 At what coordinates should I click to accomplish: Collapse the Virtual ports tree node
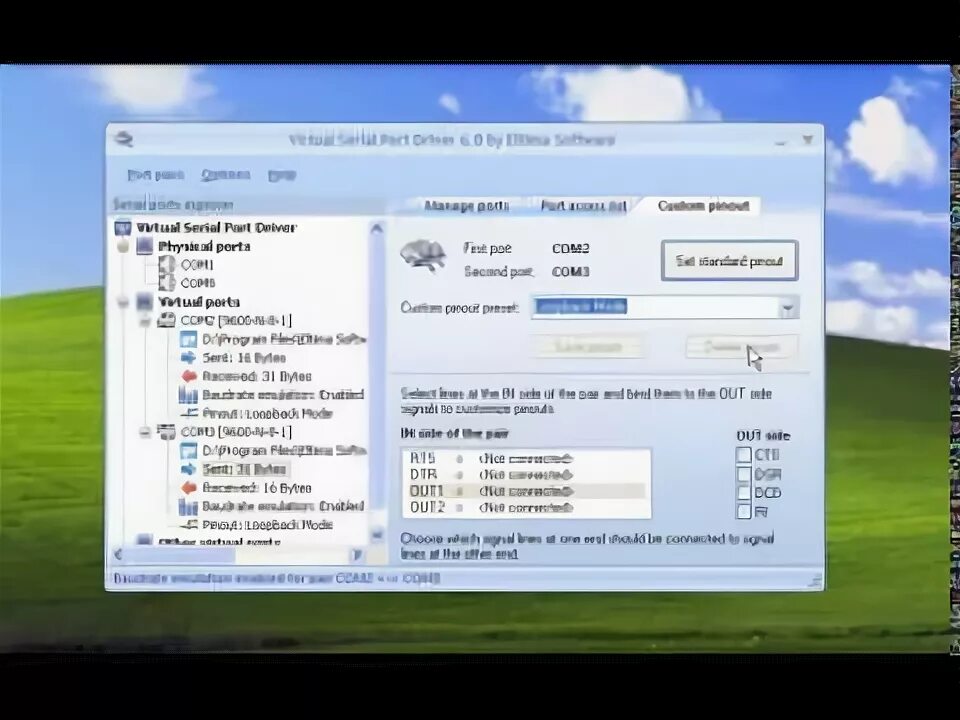[x=123, y=302]
